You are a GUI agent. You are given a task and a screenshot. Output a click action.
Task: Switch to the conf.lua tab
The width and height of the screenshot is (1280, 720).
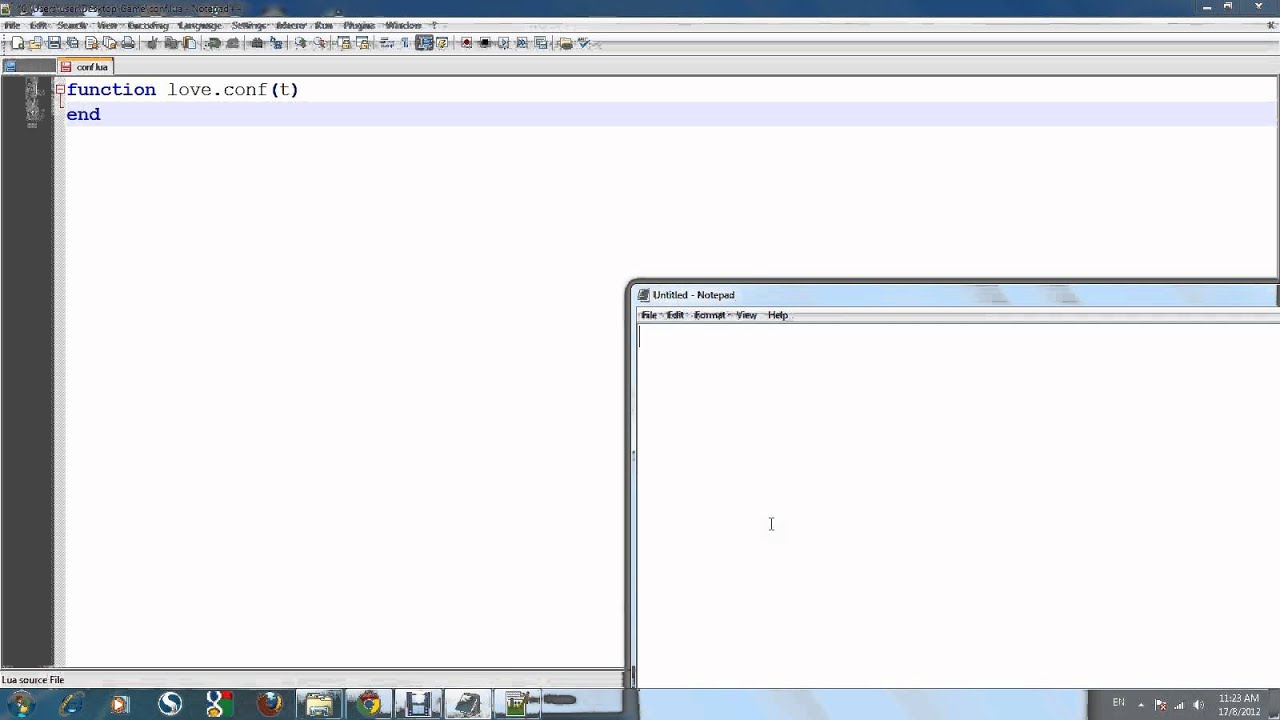pos(85,67)
